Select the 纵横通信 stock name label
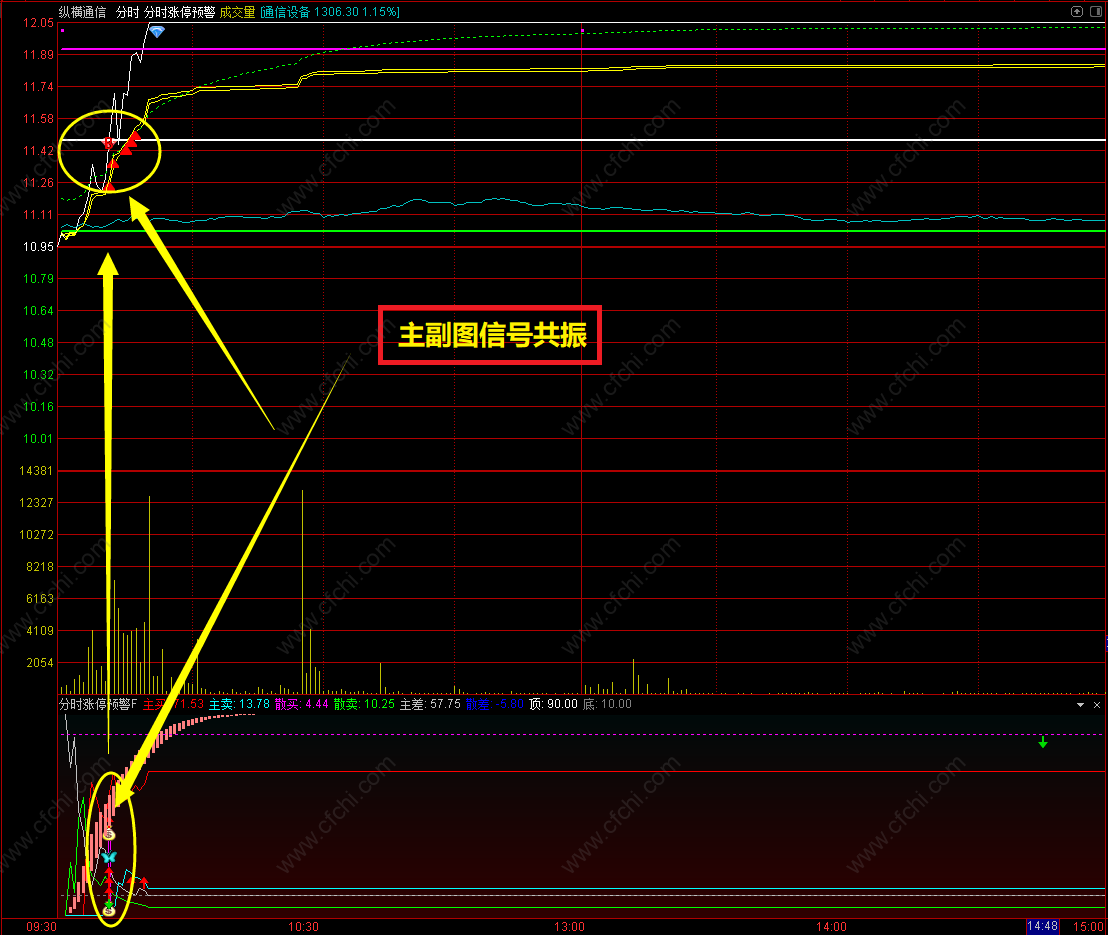Viewport: 1108px width, 935px height. coord(82,12)
